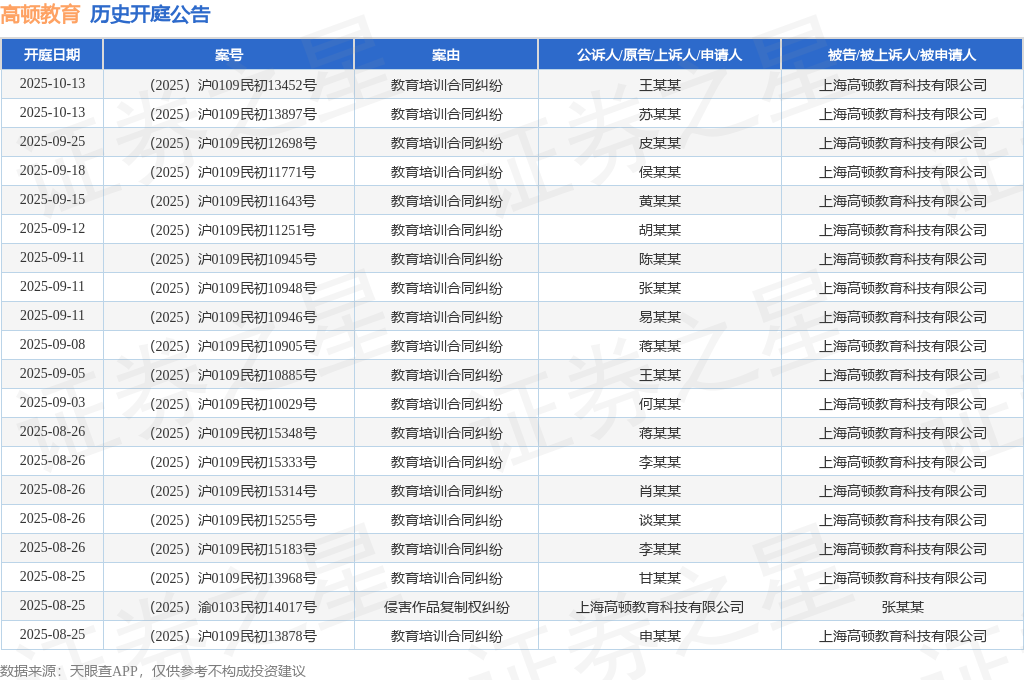The height and width of the screenshot is (680, 1024).
Task: Select case number 沪0109民初13452号
Action: 257,86
